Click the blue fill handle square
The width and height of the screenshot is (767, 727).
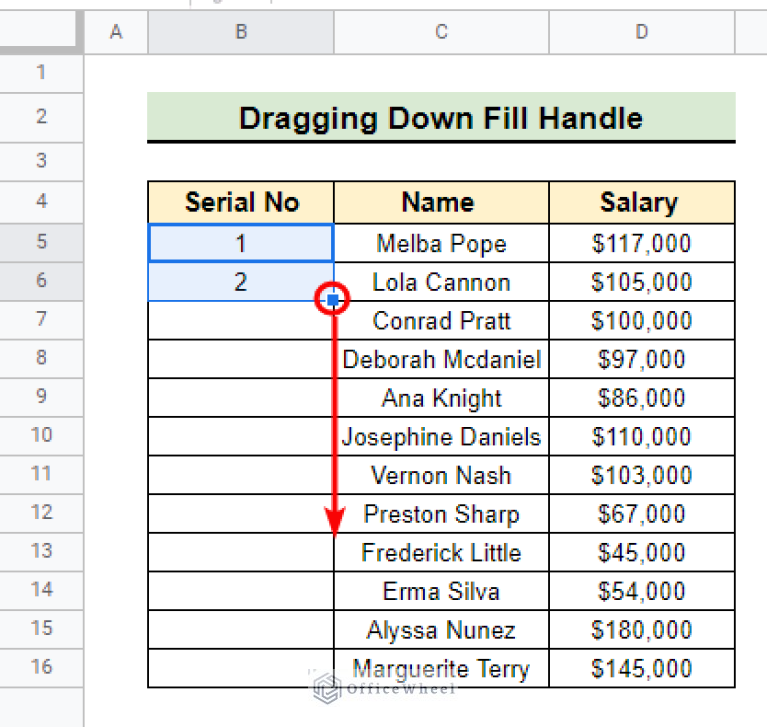pos(333,299)
